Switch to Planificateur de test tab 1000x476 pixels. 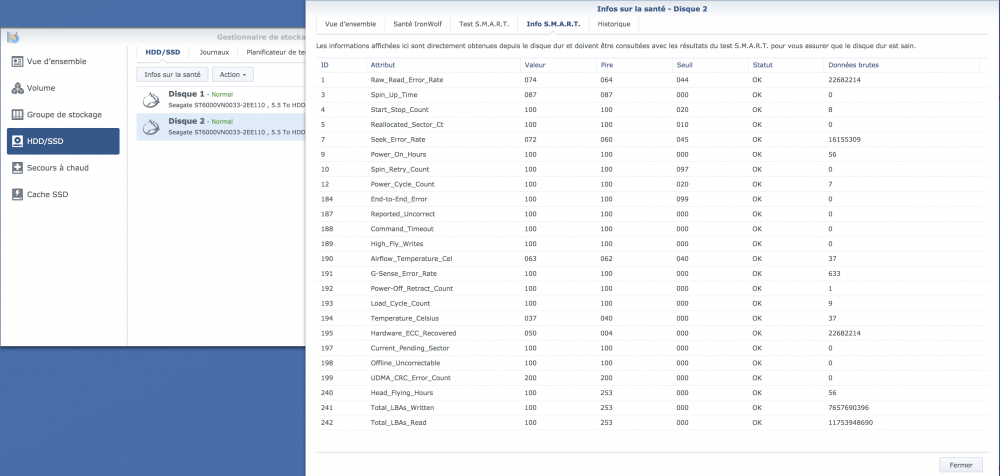[274, 52]
